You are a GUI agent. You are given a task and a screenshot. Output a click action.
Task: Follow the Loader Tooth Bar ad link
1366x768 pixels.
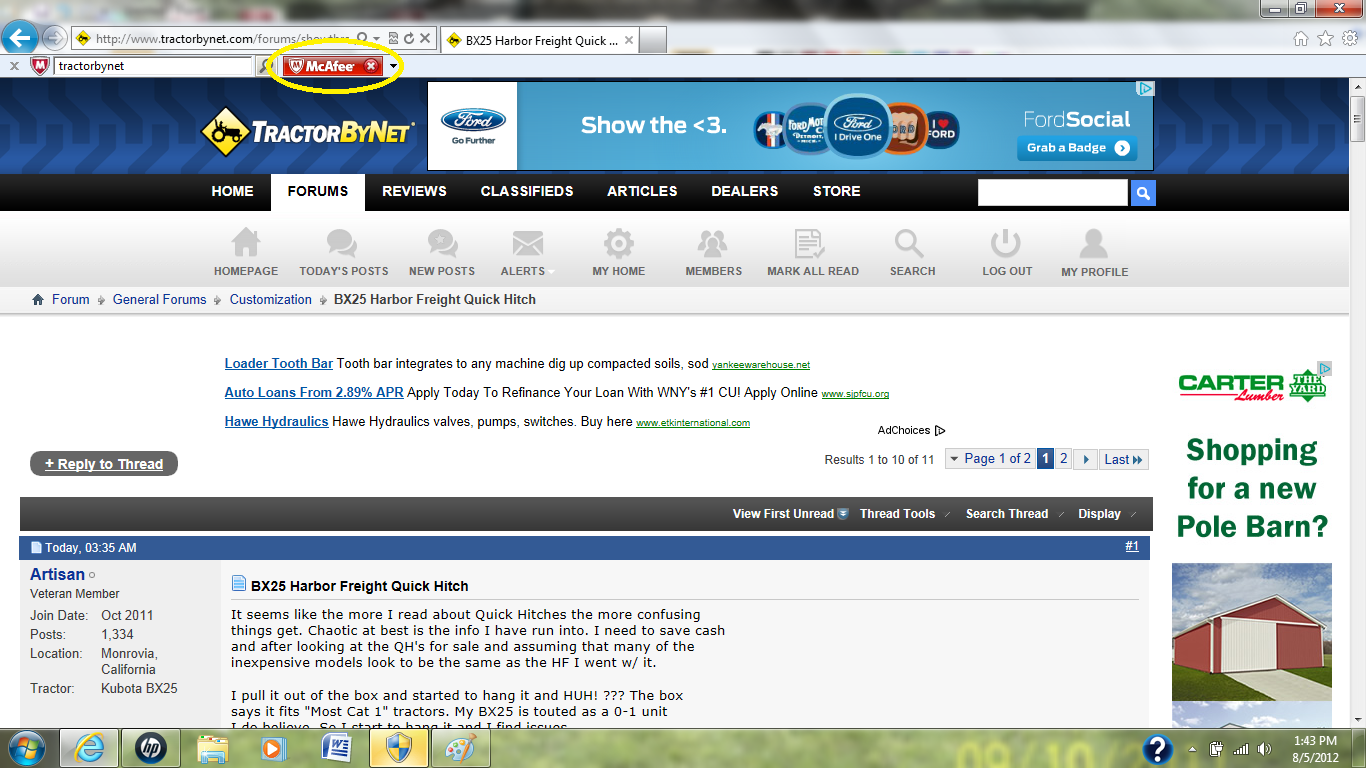point(278,364)
